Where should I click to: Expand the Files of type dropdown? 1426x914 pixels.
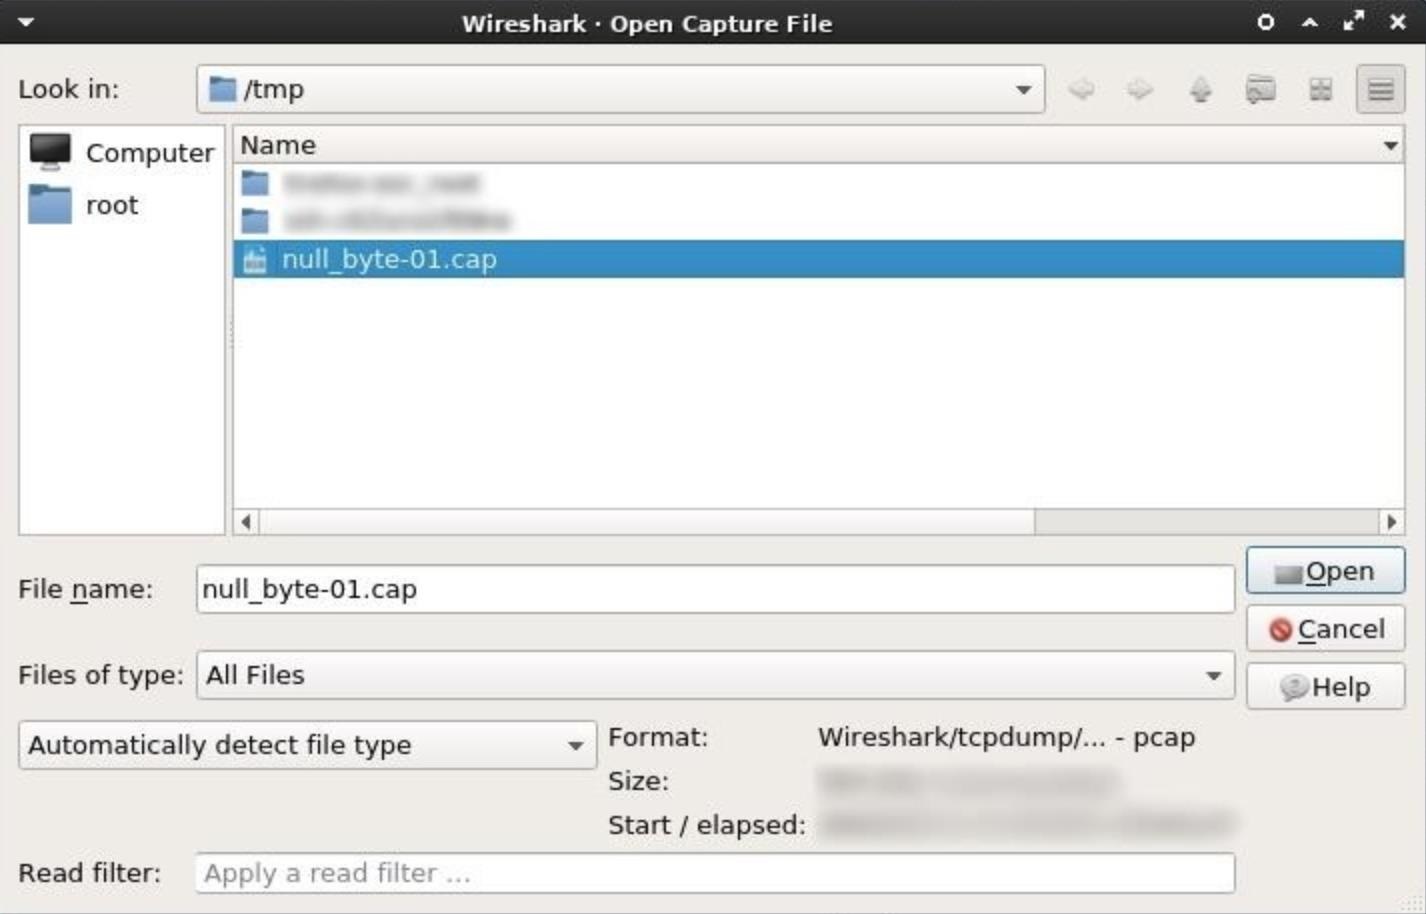[x=715, y=675]
